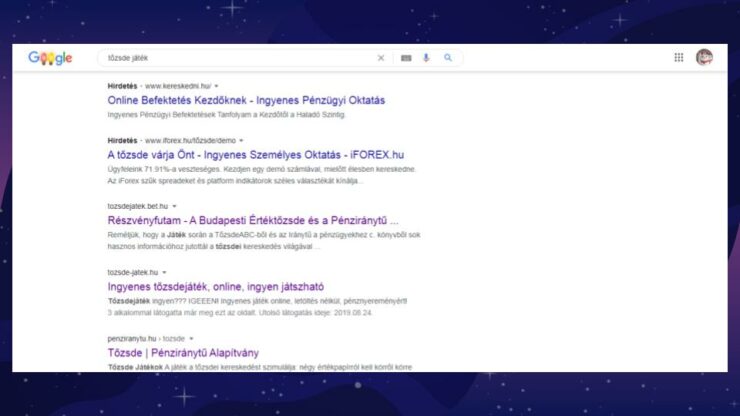Click the www.iforex.hu/tőzsde/demo URL text
Viewport: 740px width, 416px height.
[x=190, y=141]
